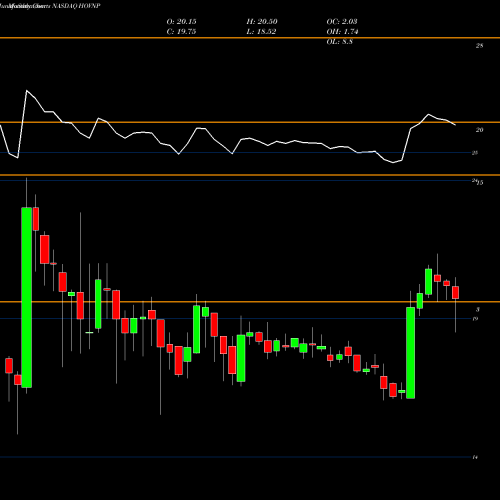This screenshot has height=500, width=500.
Task: Click the OL: 8.8 reading
Action: [x=339, y=42]
